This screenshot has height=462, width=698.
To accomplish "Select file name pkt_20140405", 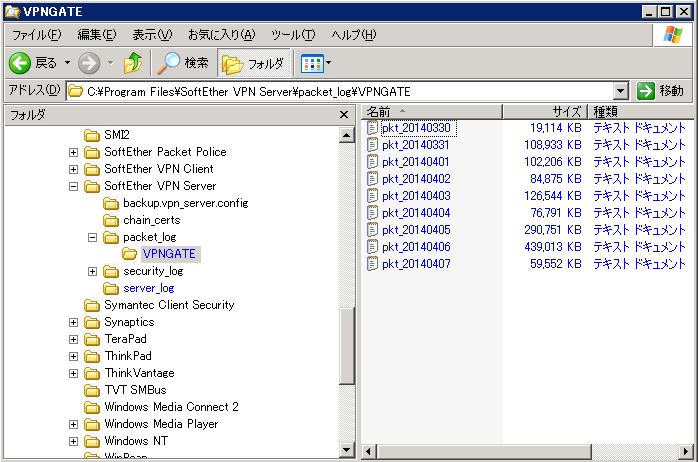I will pos(416,230).
